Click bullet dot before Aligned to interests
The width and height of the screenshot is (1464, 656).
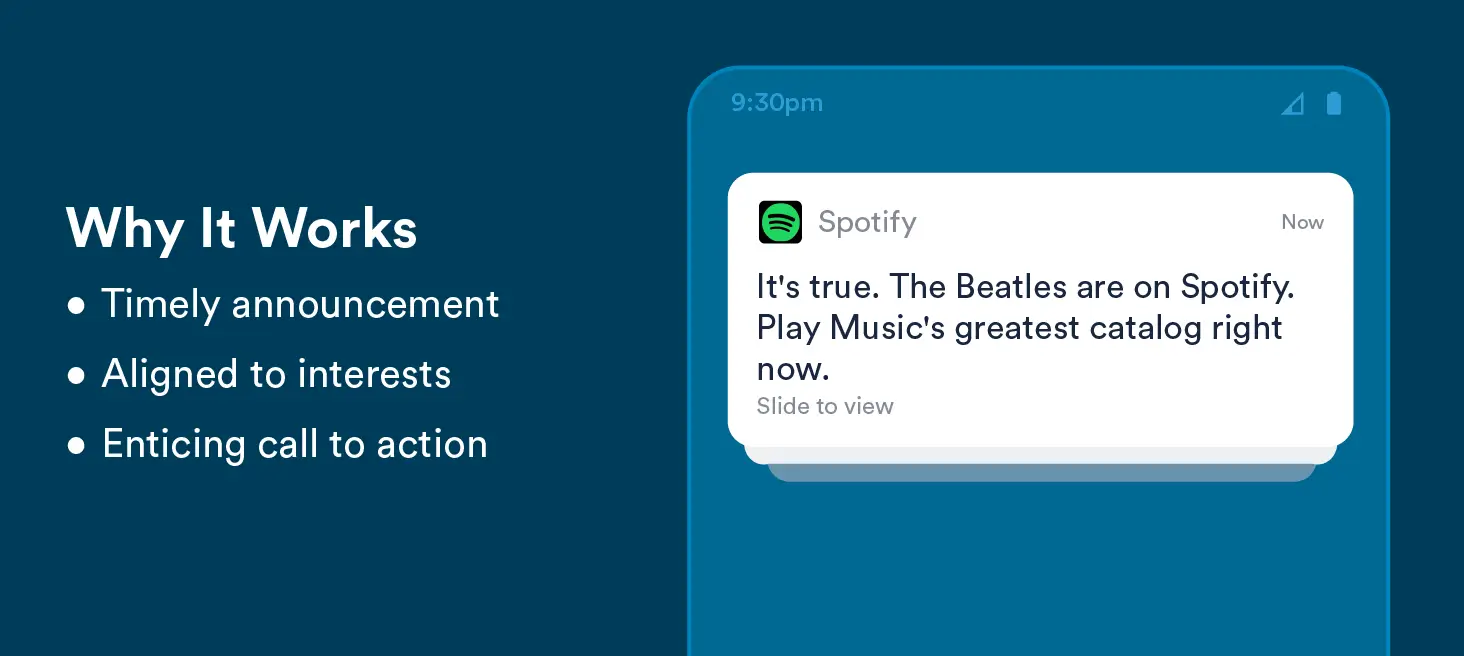76,376
